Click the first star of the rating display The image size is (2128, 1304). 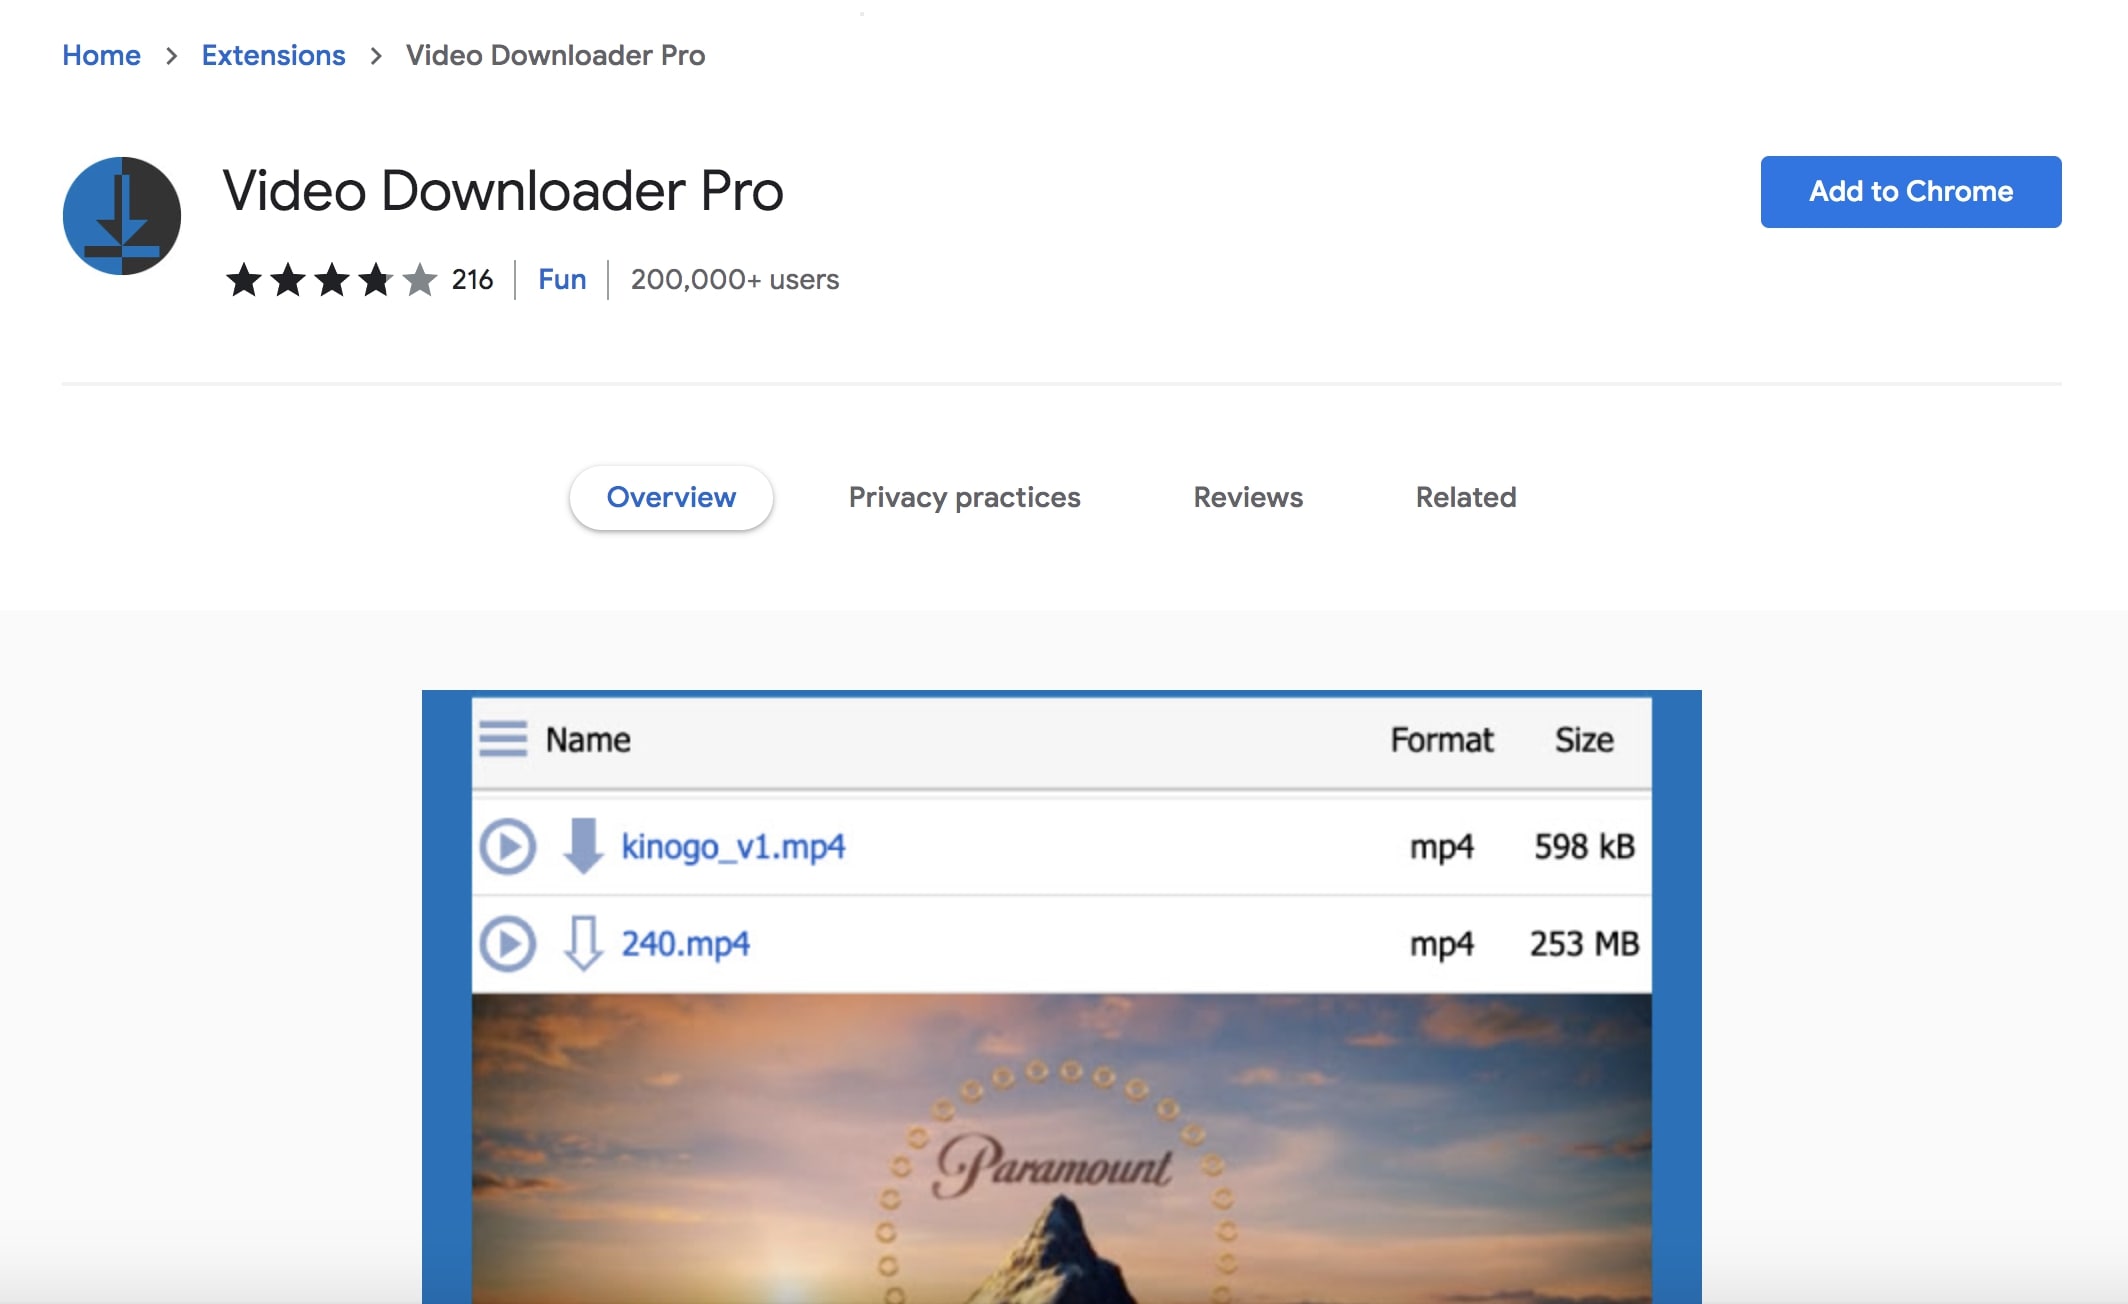coord(243,281)
